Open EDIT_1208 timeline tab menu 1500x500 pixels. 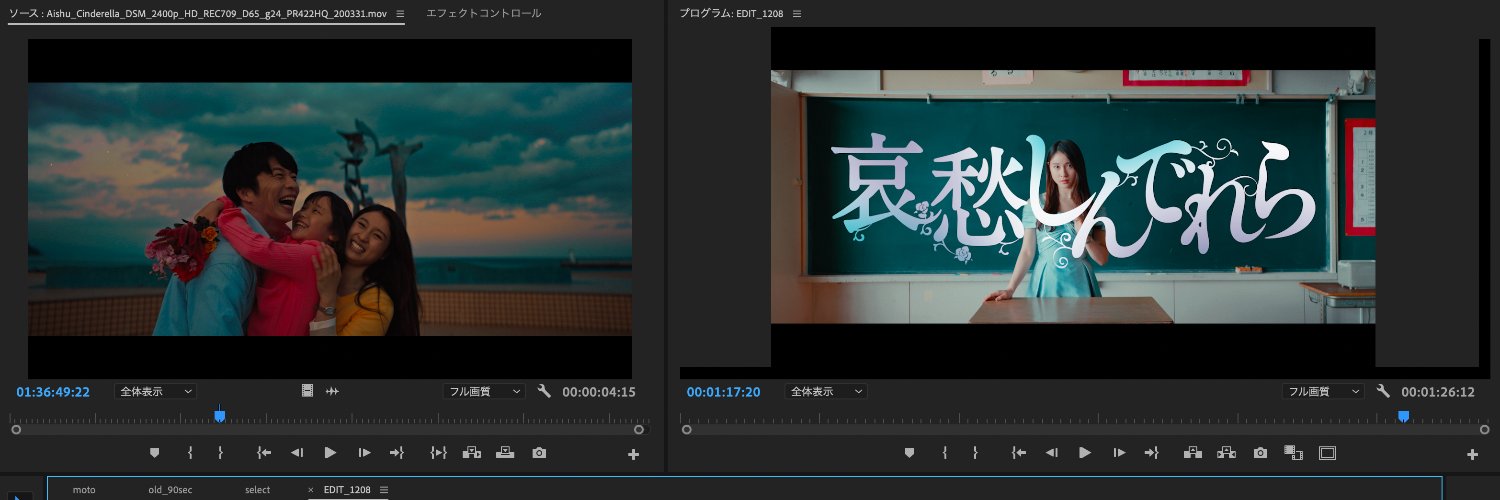point(383,490)
